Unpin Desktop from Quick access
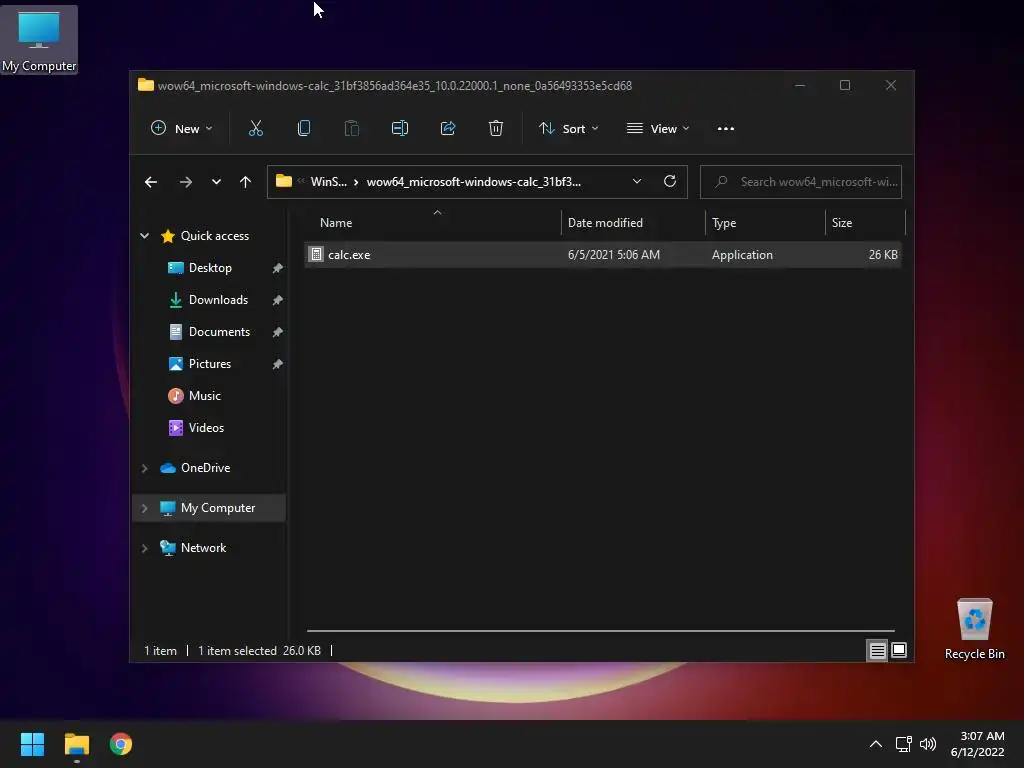This screenshot has height=768, width=1024. click(278, 268)
